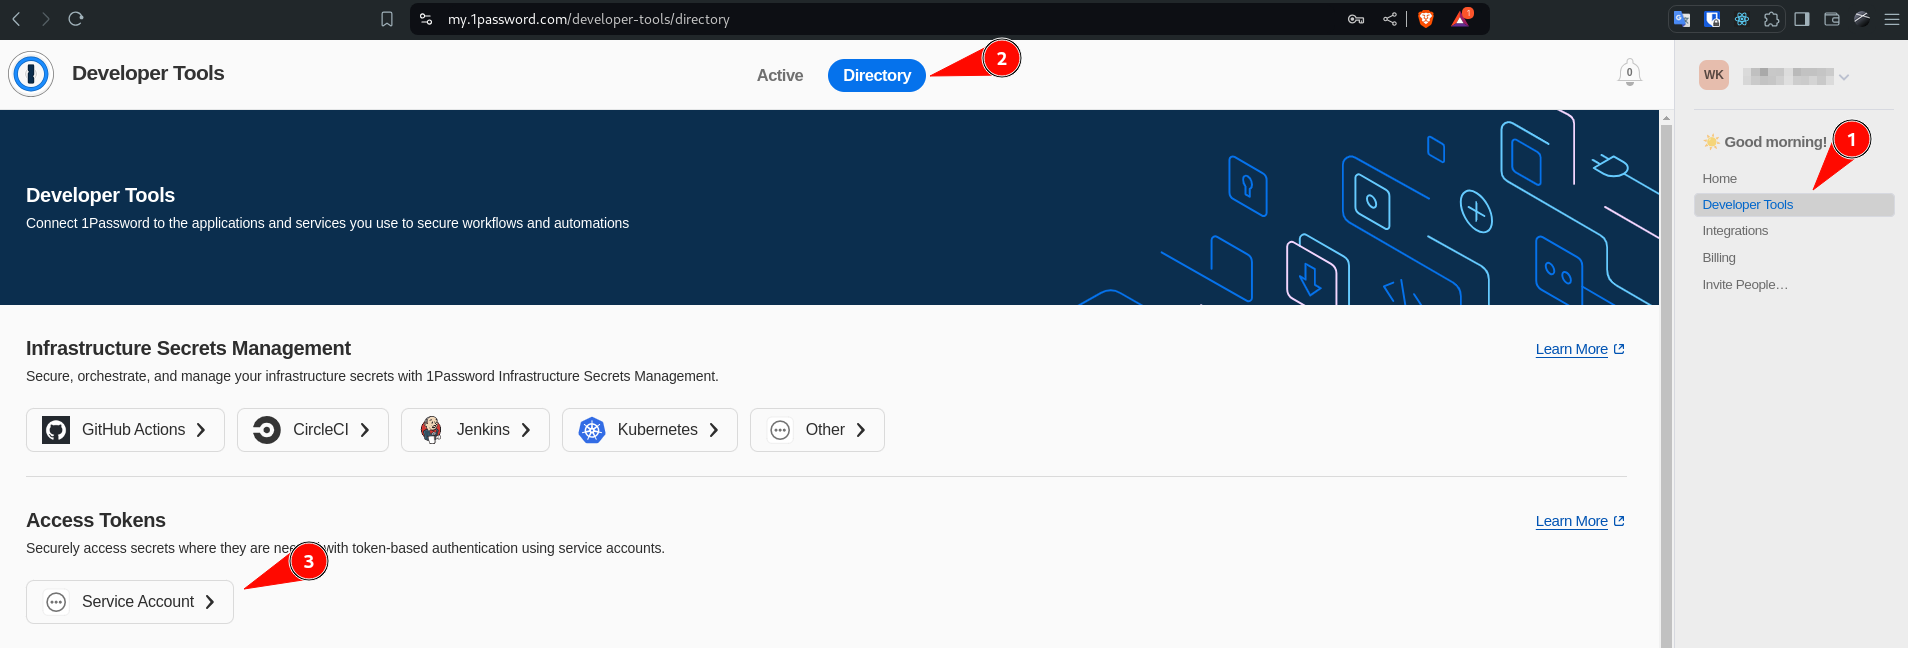Image resolution: width=1908 pixels, height=648 pixels.
Task: Select Developer Tools in sidebar
Action: [1794, 205]
